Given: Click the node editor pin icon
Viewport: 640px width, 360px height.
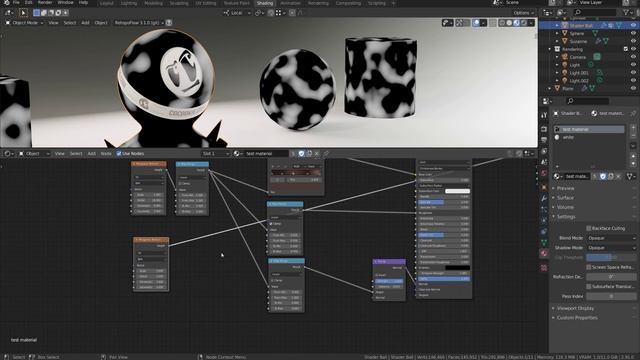Looking at the screenshot, I should point(326,153).
